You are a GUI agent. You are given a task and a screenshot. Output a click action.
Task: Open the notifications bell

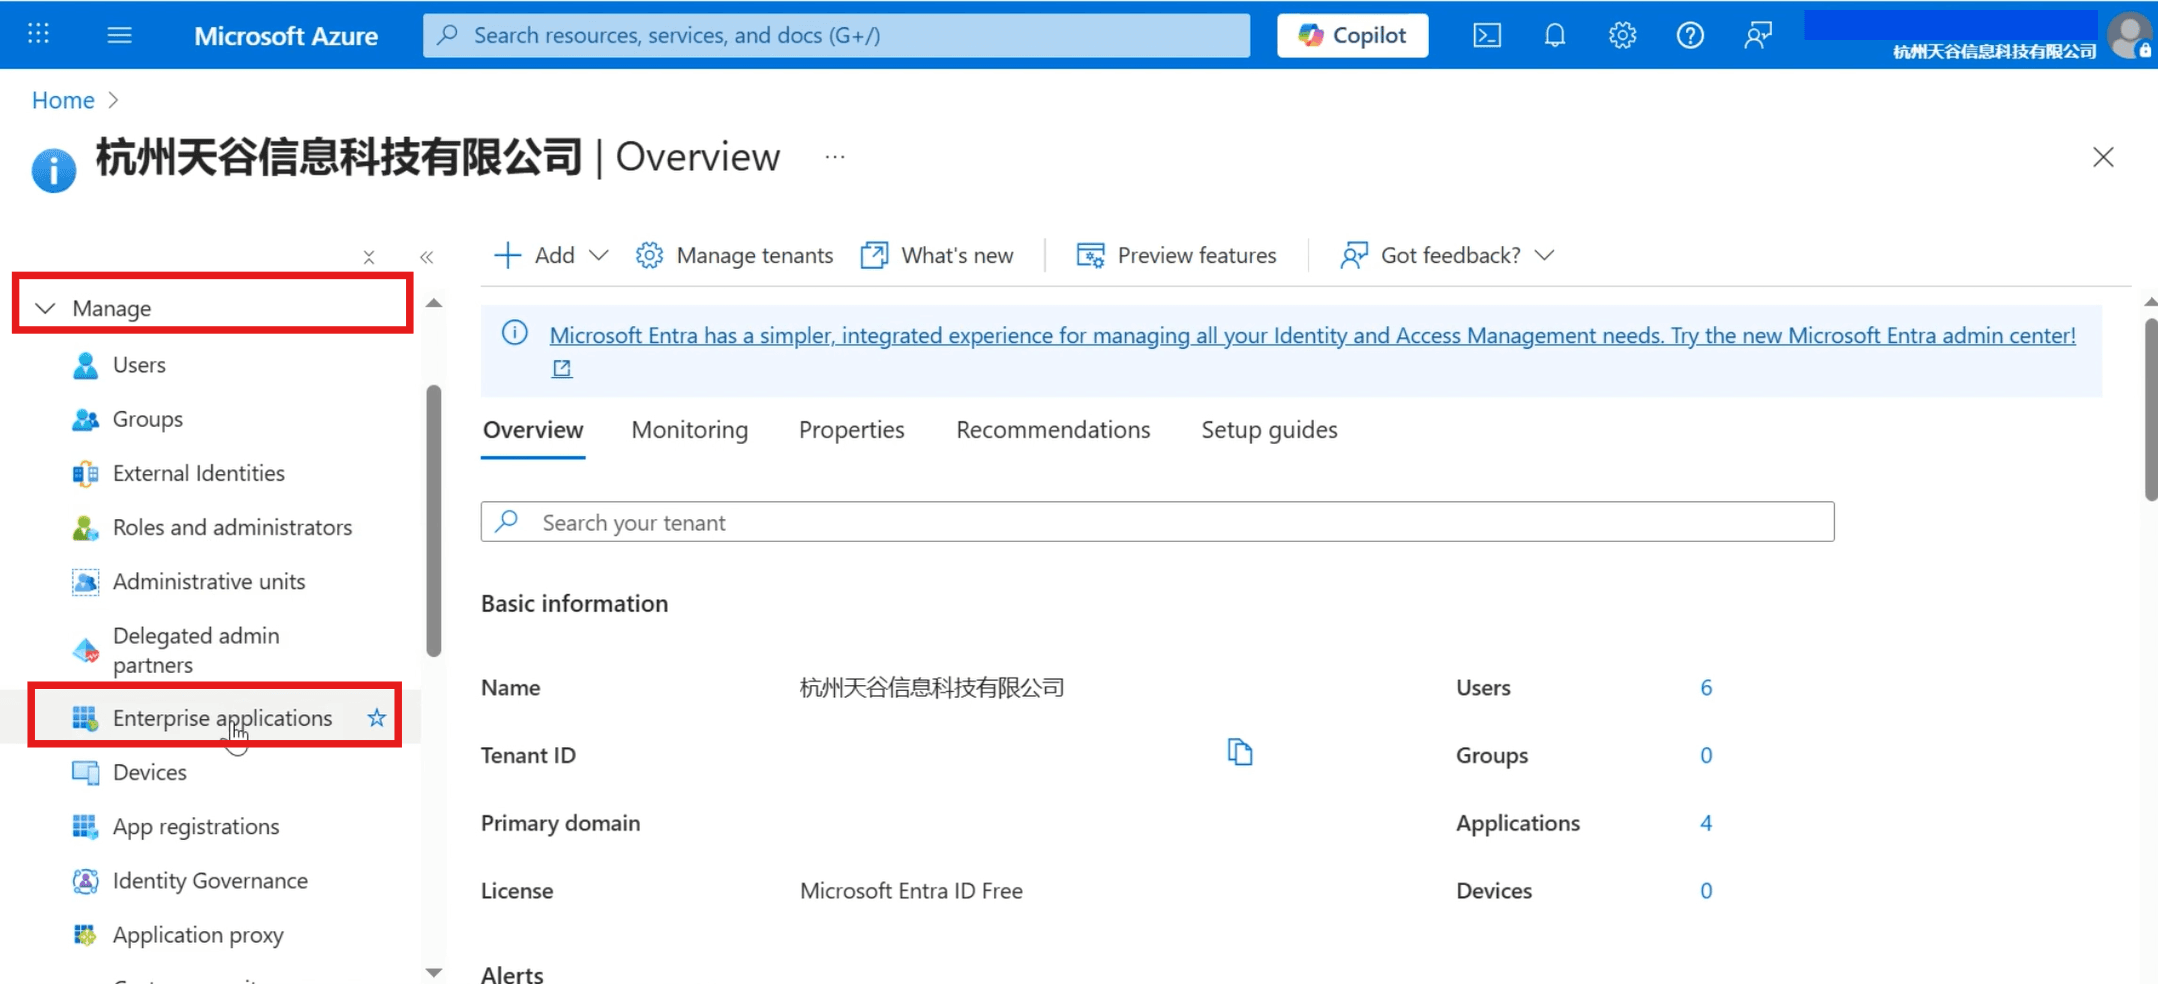[1554, 35]
